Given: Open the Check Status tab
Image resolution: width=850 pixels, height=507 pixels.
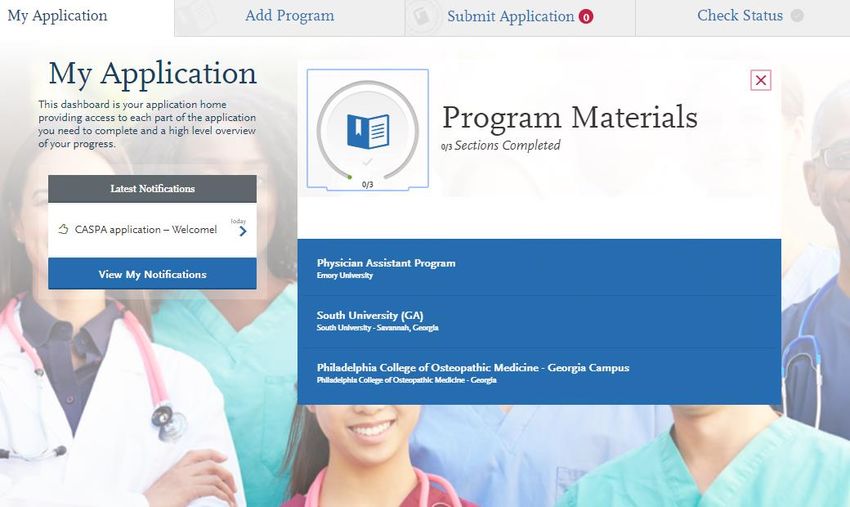Looking at the screenshot, I should click(x=743, y=16).
